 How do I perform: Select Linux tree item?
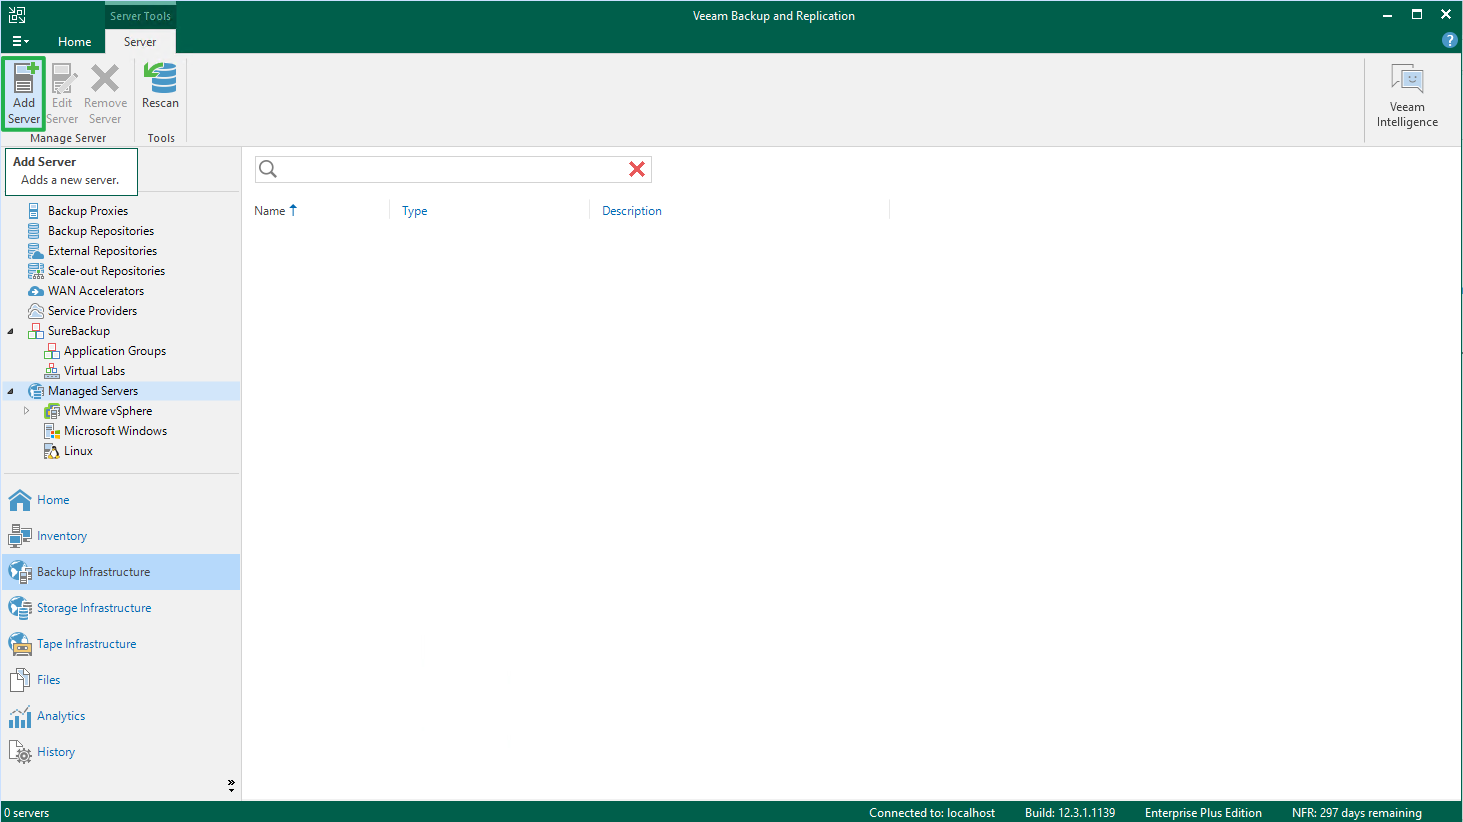click(78, 451)
